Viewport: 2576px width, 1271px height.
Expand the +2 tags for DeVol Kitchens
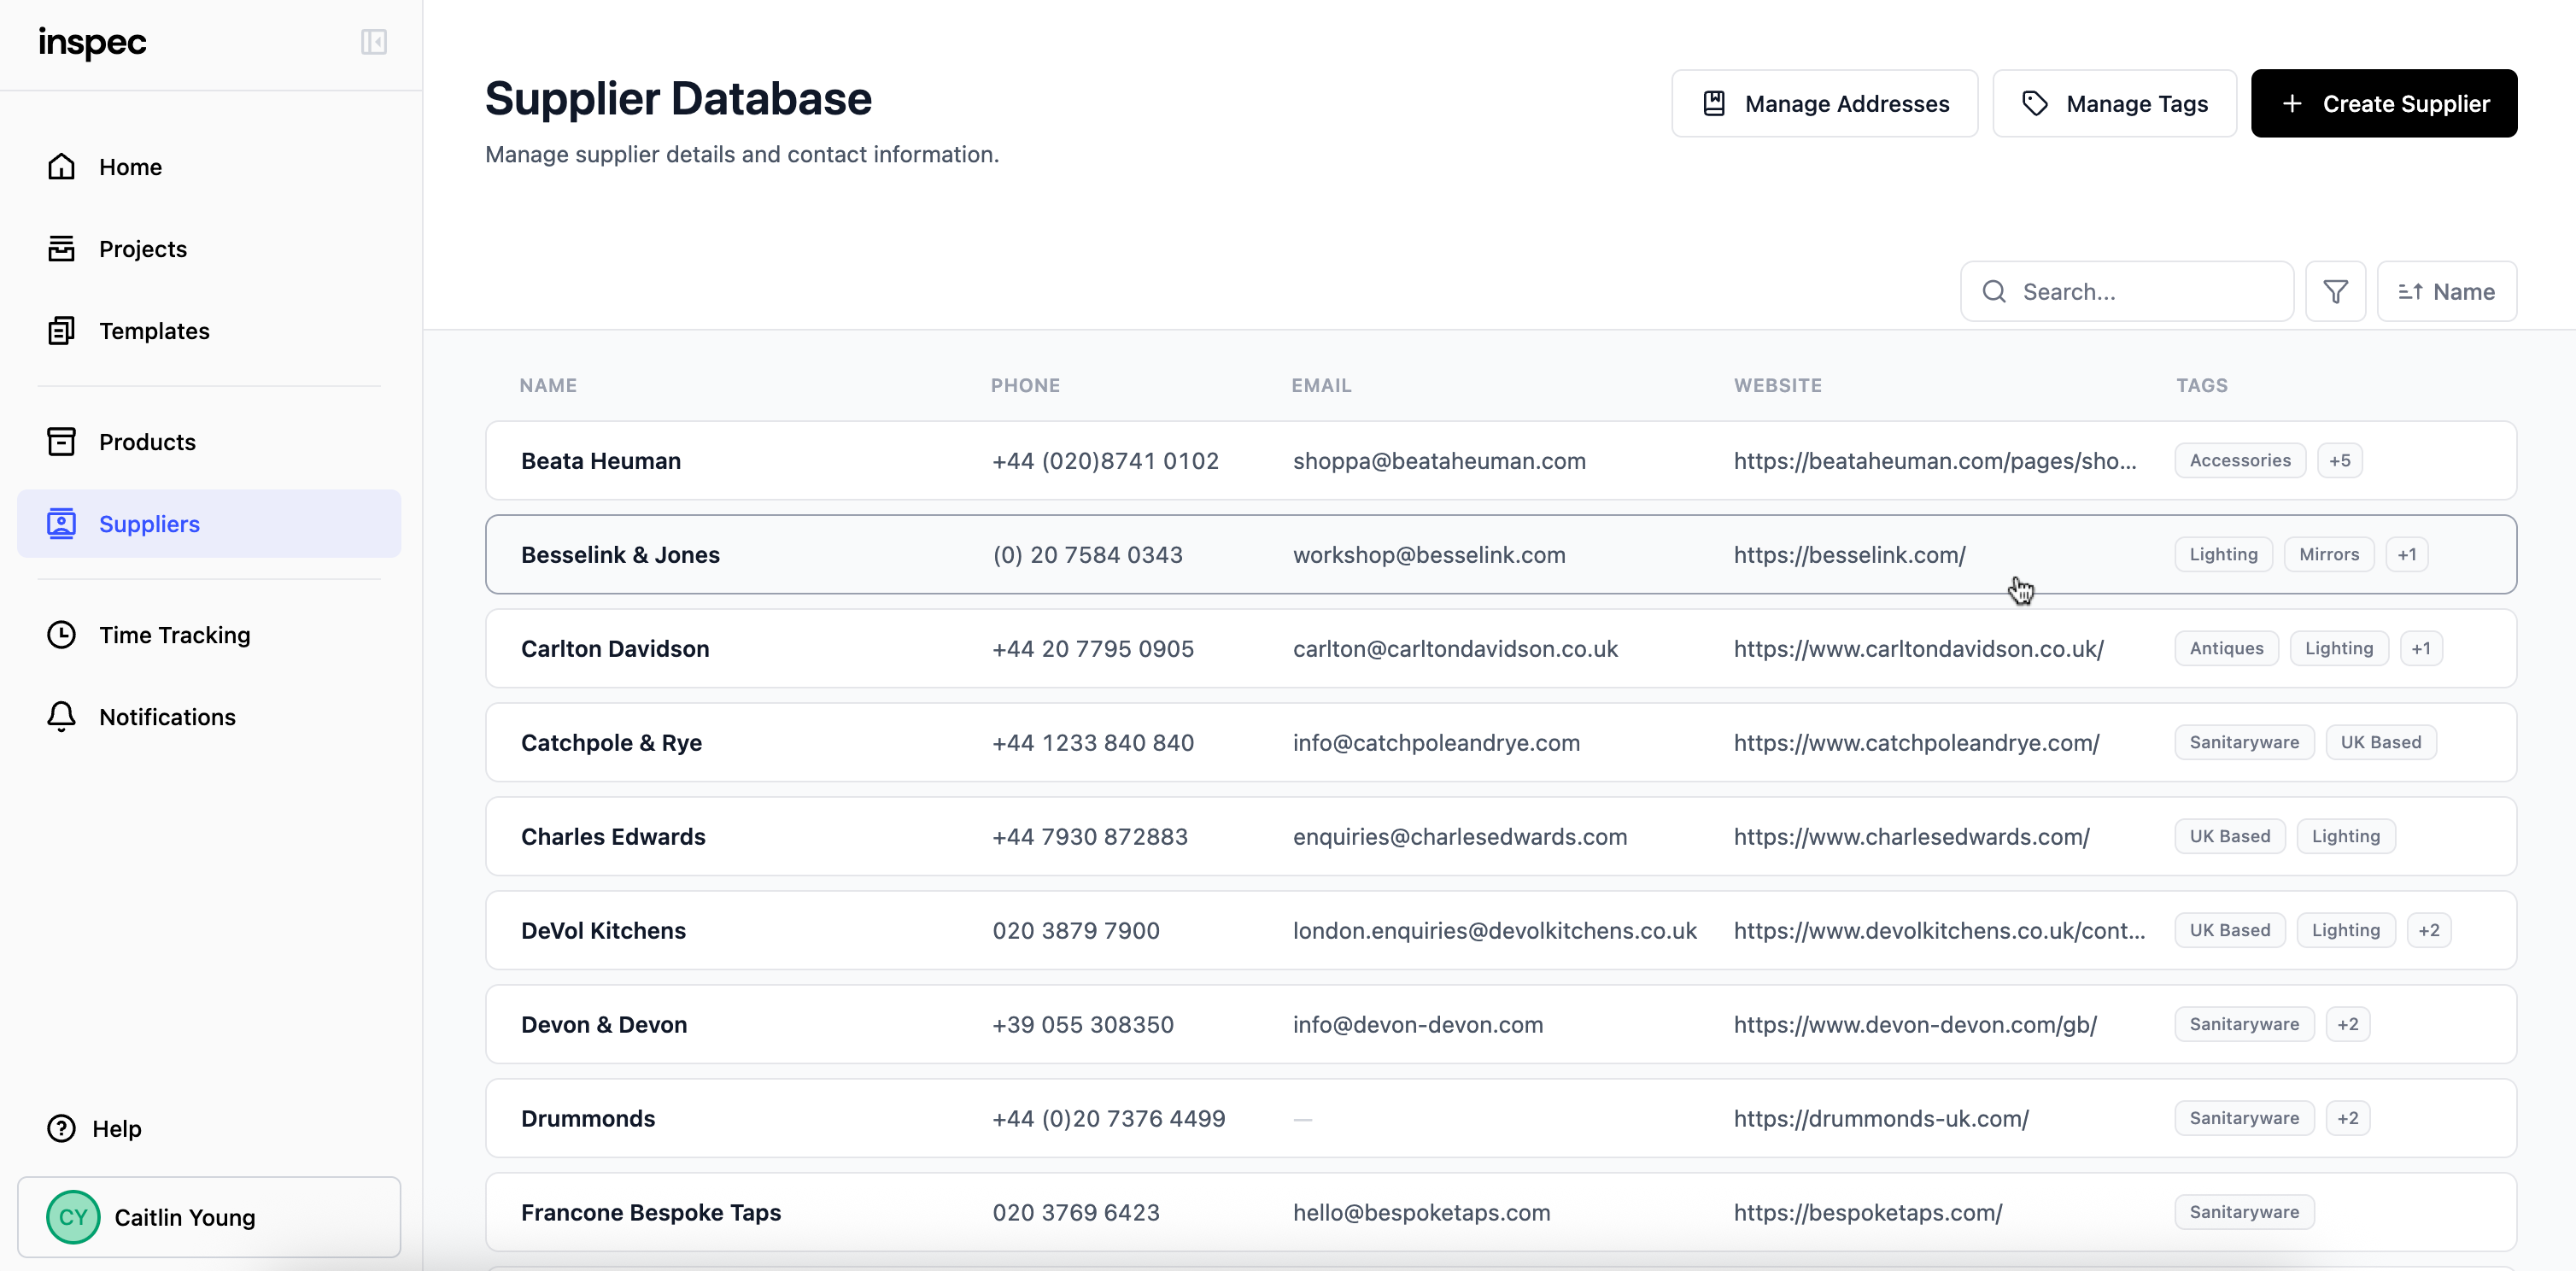pyautogui.click(x=2429, y=930)
